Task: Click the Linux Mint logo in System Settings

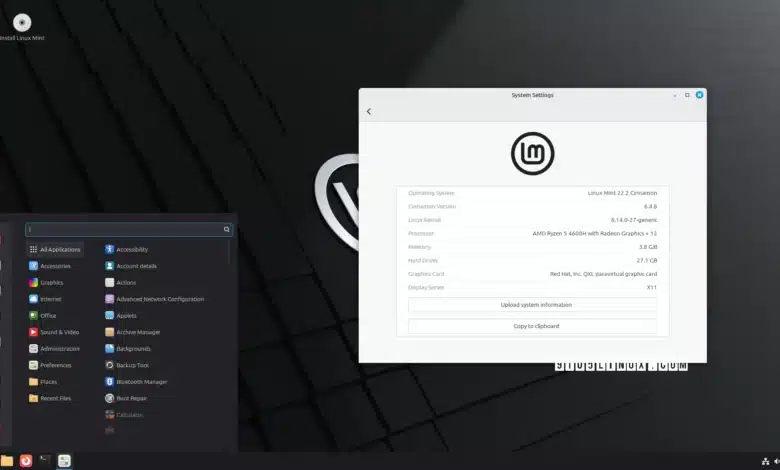Action: pyautogui.click(x=532, y=153)
